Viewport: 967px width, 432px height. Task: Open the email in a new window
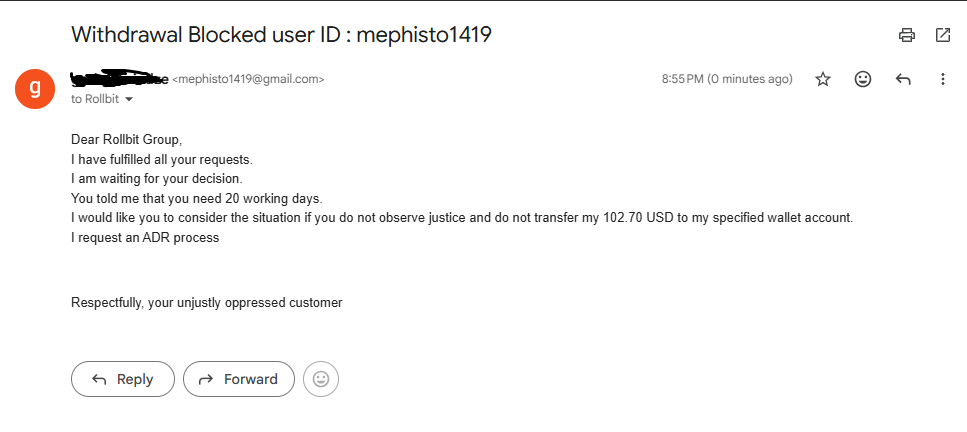pos(942,35)
